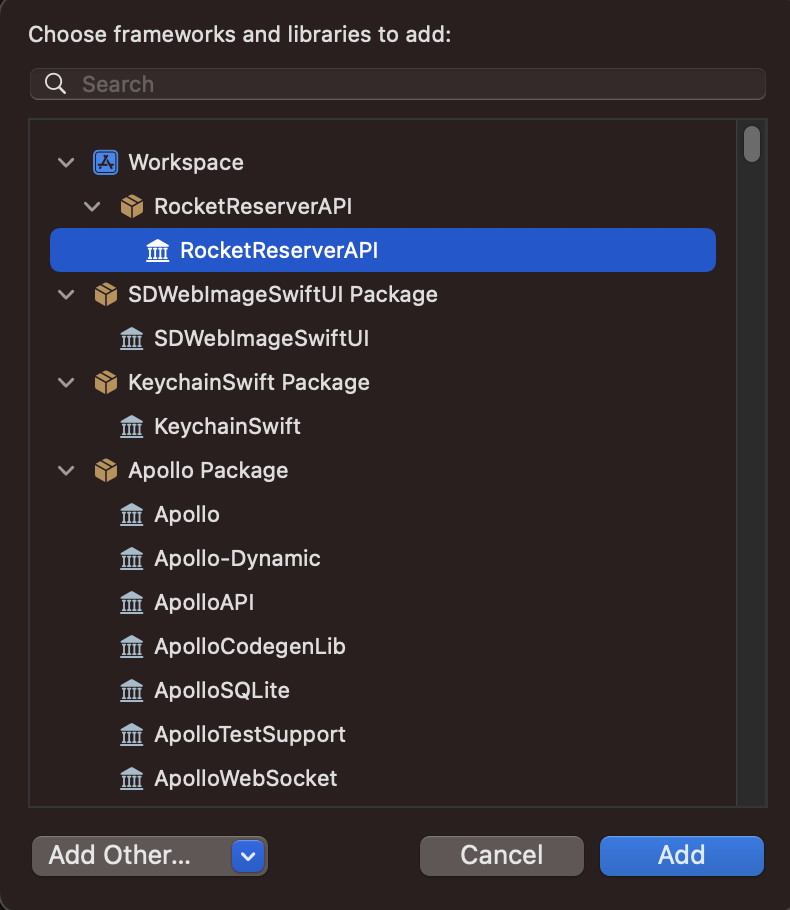Select the Apollo Package label
Image resolution: width=790 pixels, height=910 pixels.
[208, 471]
